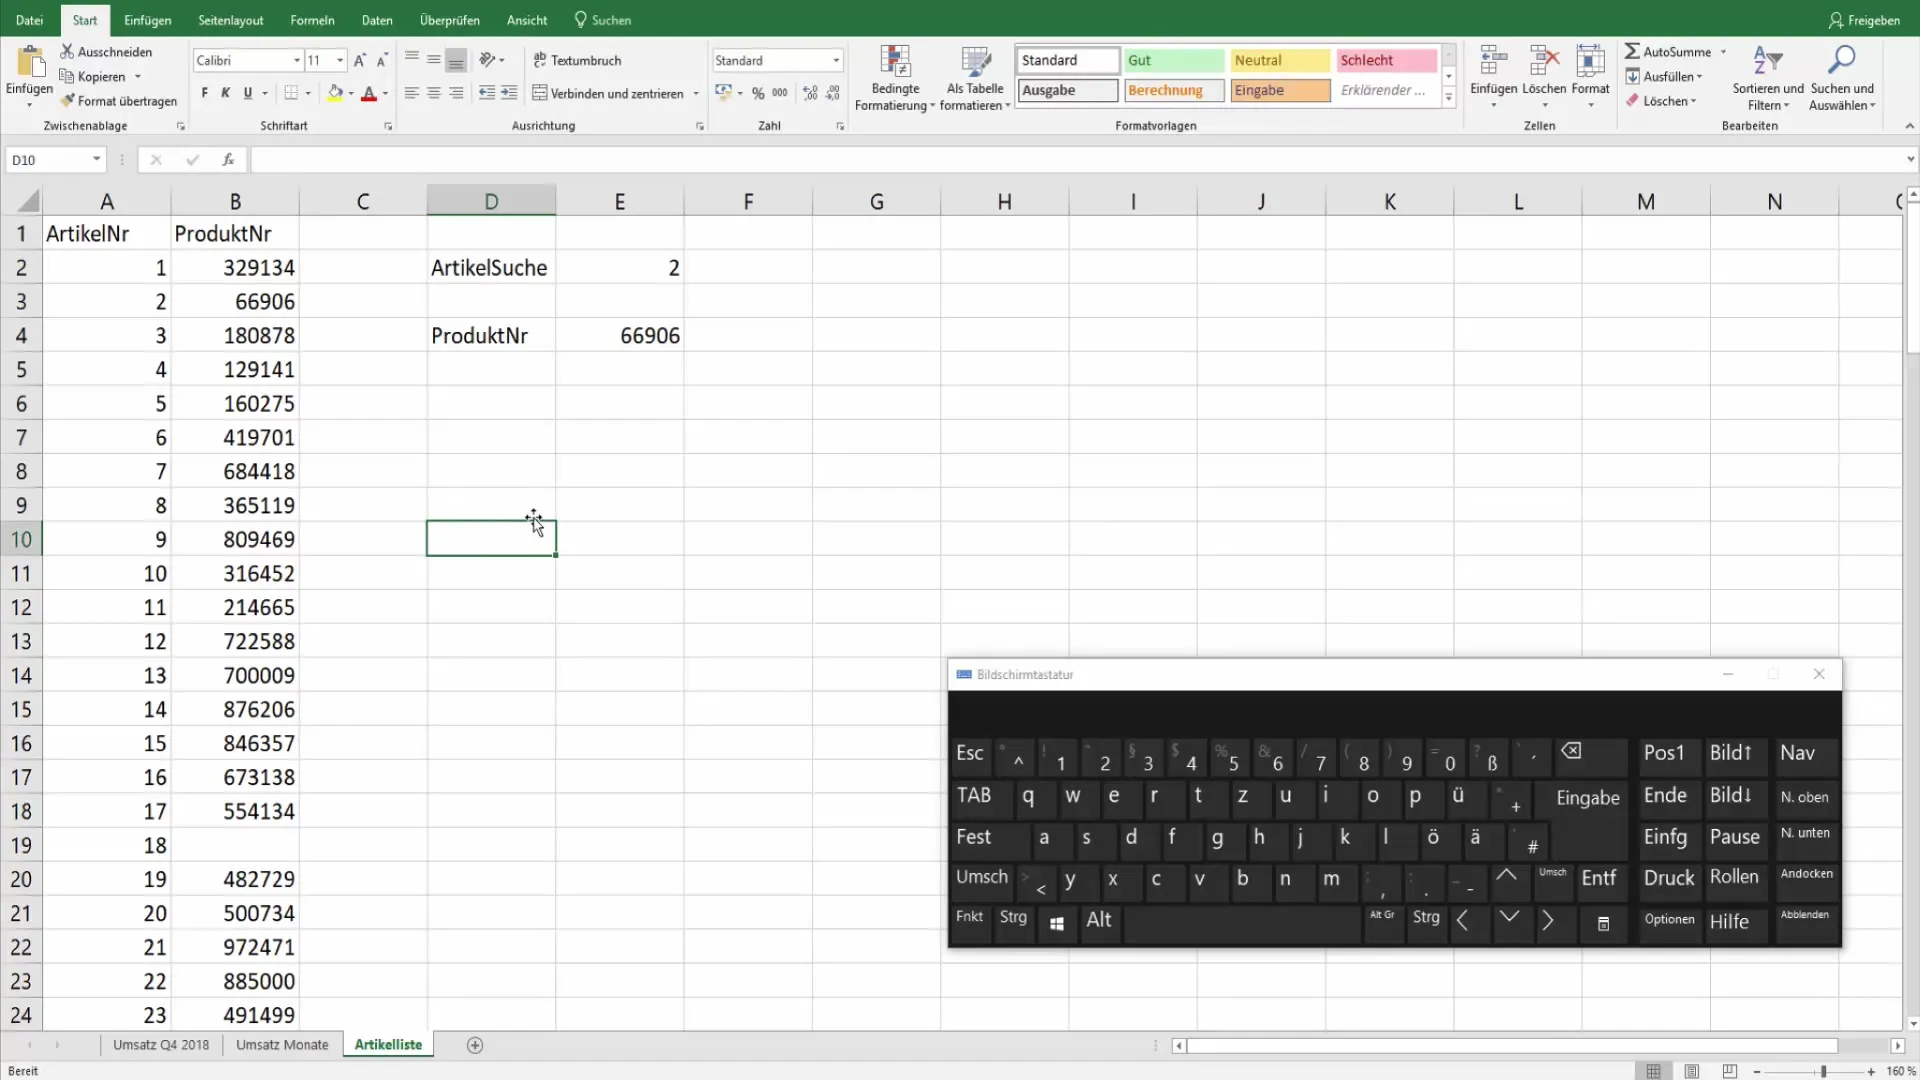Add a new sheet with plus icon
Image resolution: width=1920 pixels, height=1080 pixels.
(x=475, y=1045)
